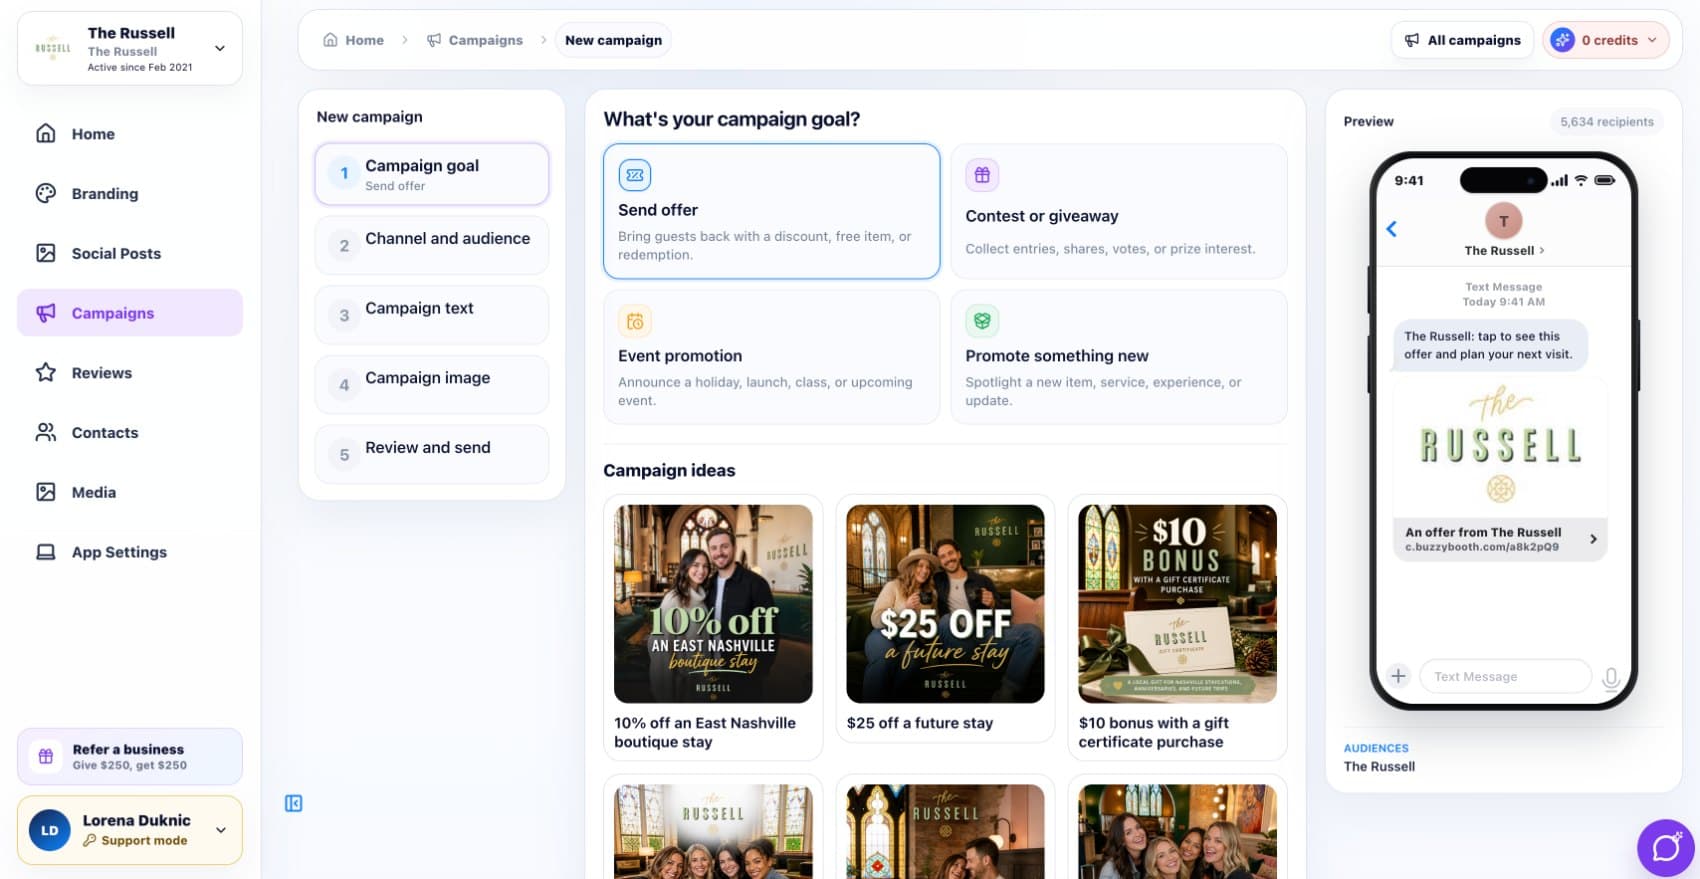
Task: Click the Event promotion calendar icon
Action: pyautogui.click(x=635, y=321)
